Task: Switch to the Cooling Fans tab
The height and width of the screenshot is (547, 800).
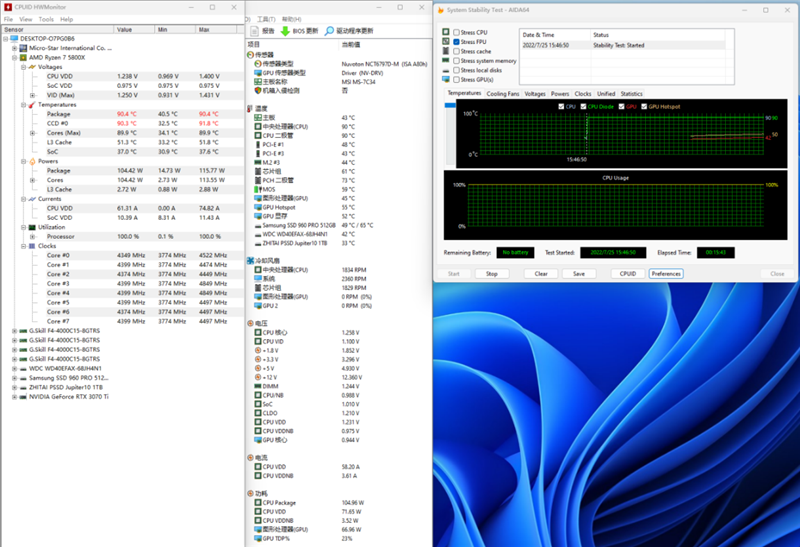Action: tap(503, 94)
